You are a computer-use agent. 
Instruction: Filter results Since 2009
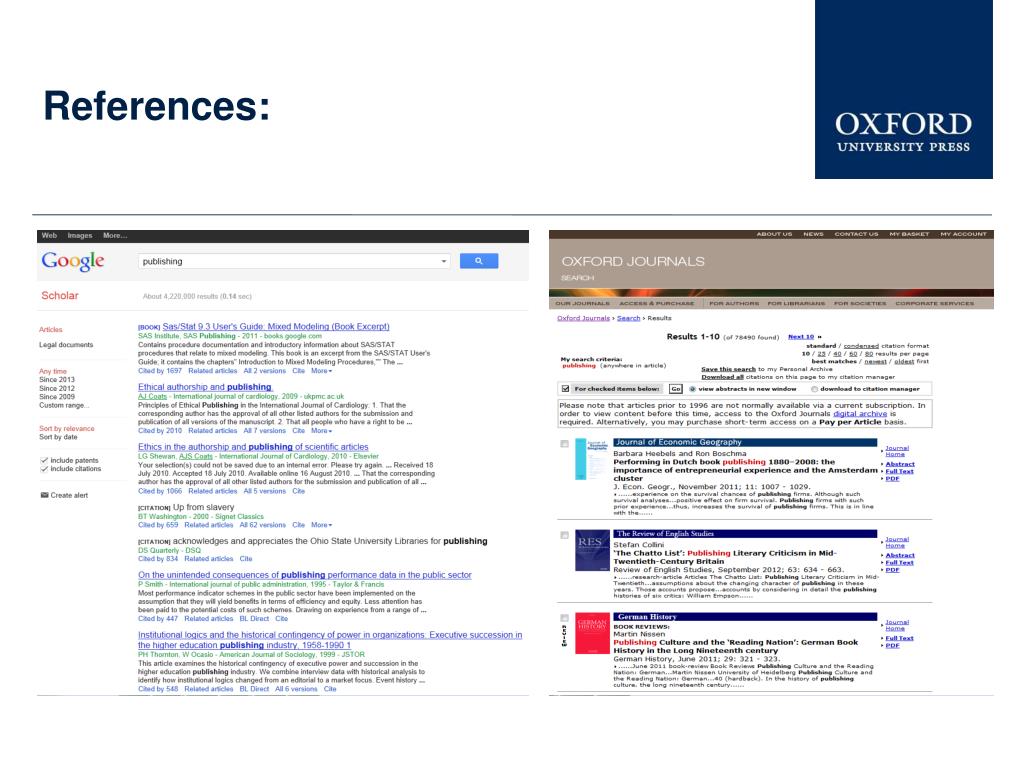click(x=57, y=397)
